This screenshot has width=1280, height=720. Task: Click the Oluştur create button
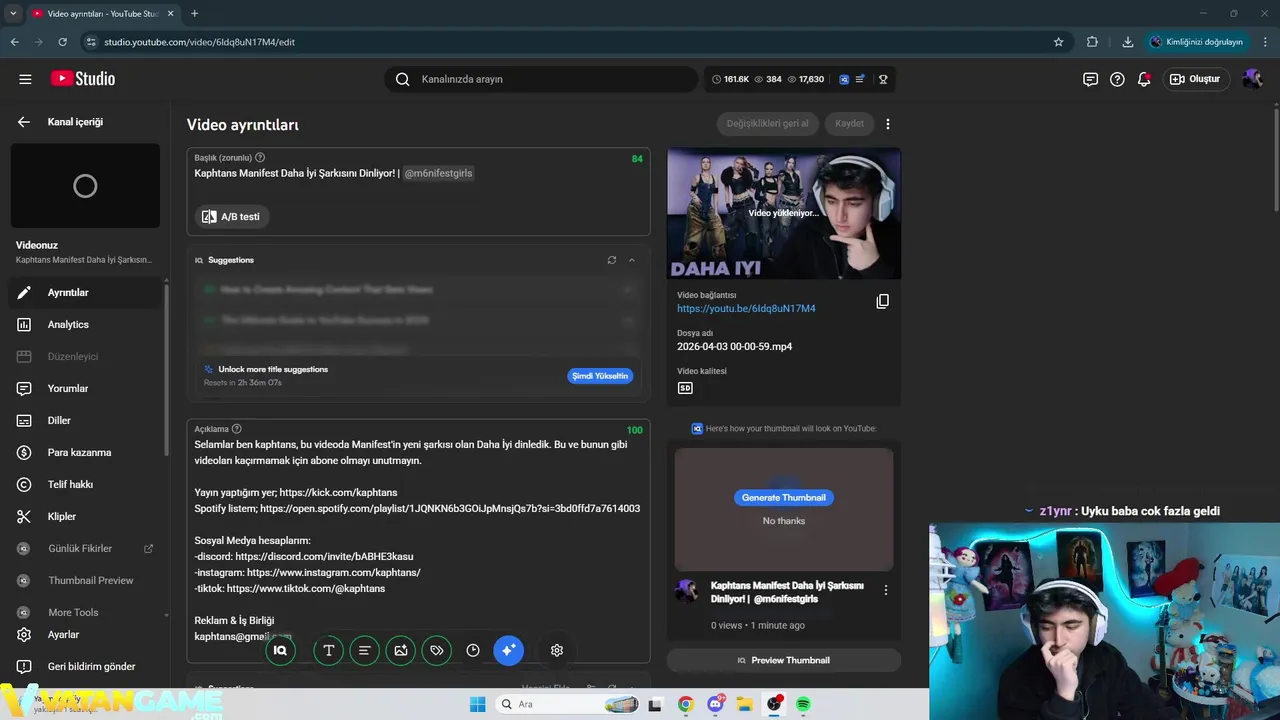tap(1196, 79)
